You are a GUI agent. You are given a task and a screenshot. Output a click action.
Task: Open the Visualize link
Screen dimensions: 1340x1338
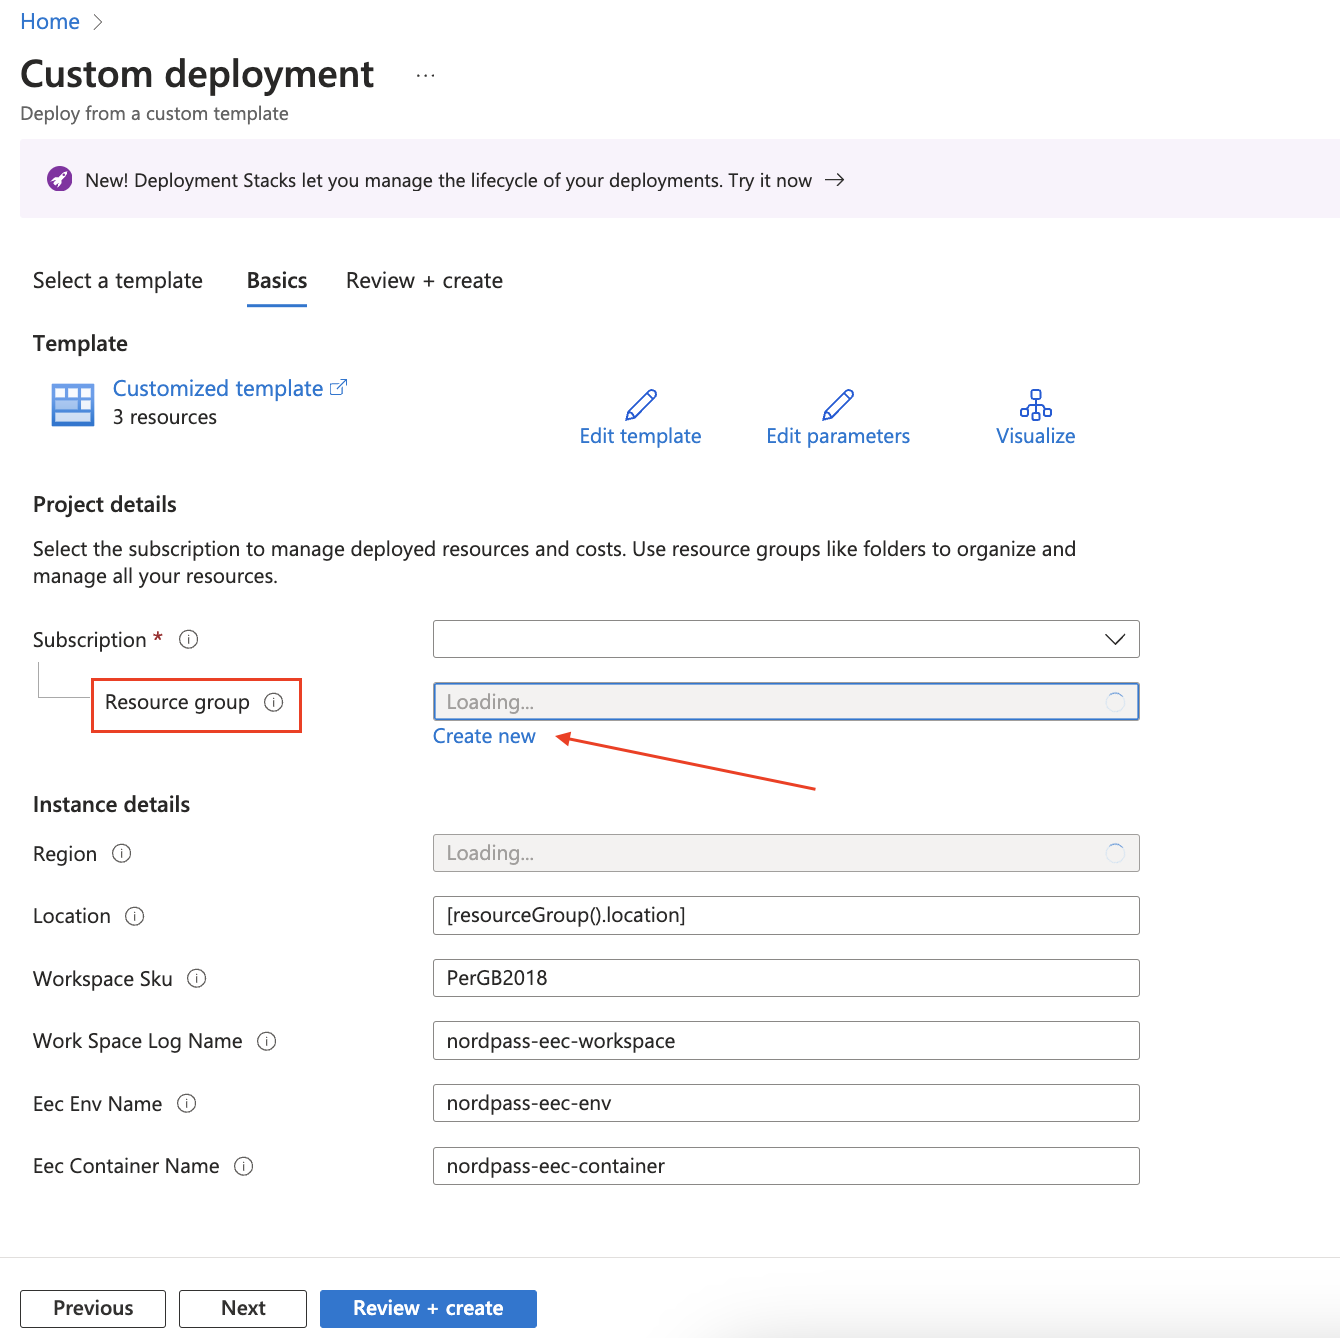point(1036,436)
